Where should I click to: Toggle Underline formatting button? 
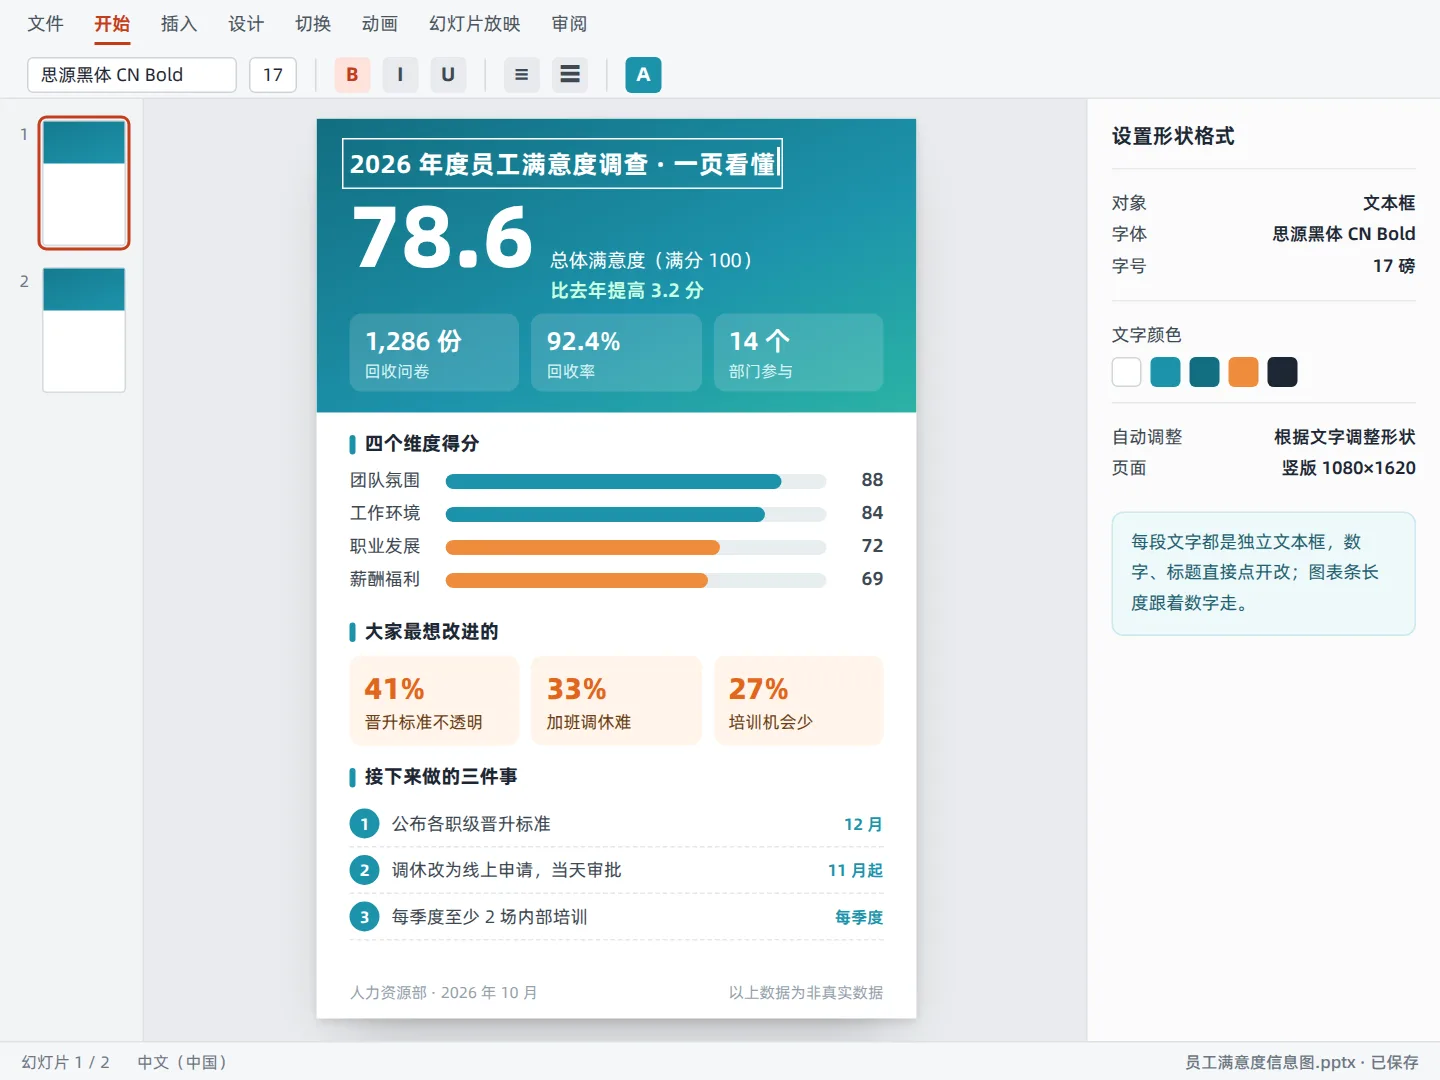(x=448, y=75)
